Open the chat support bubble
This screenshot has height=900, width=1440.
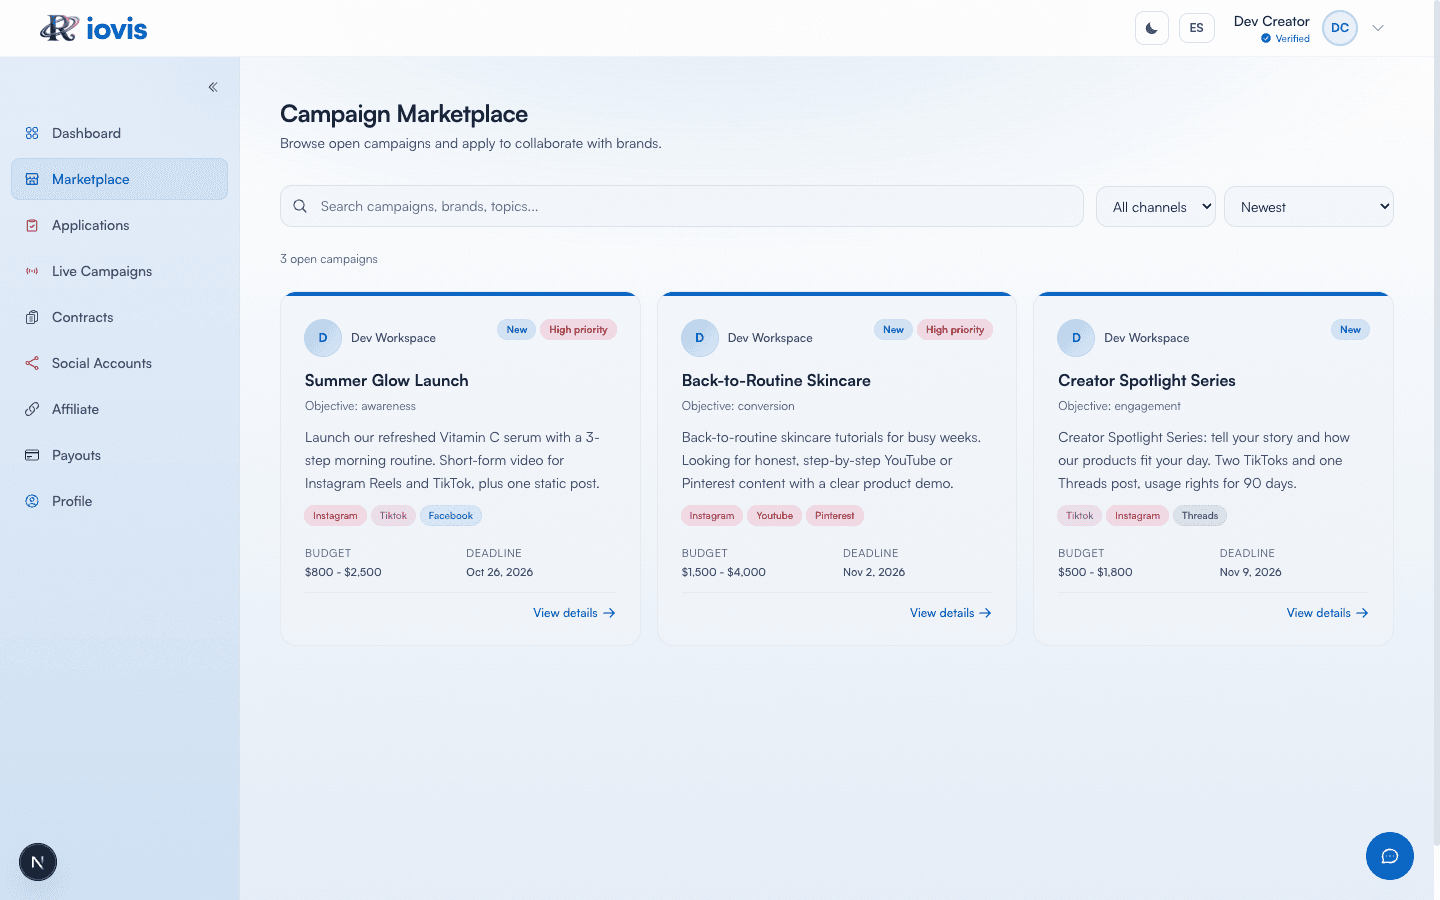(x=1390, y=856)
